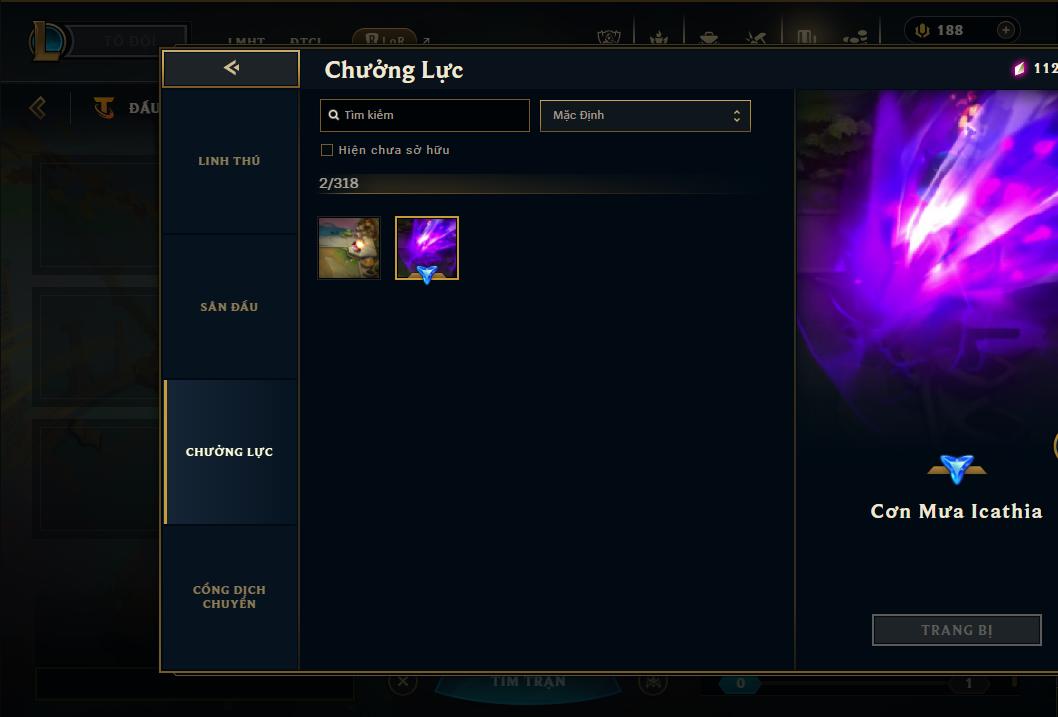This screenshot has height=717, width=1058.
Task: Select the default arena damage effect thumbnail
Action: [349, 248]
